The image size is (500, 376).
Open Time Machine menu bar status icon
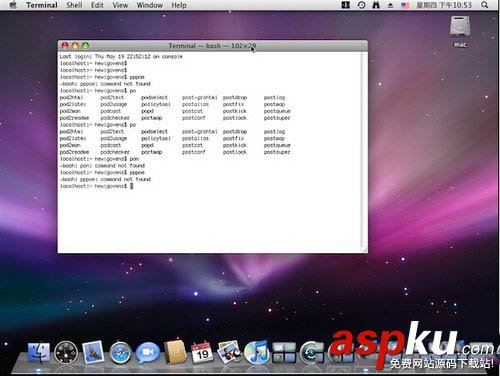[361, 5]
